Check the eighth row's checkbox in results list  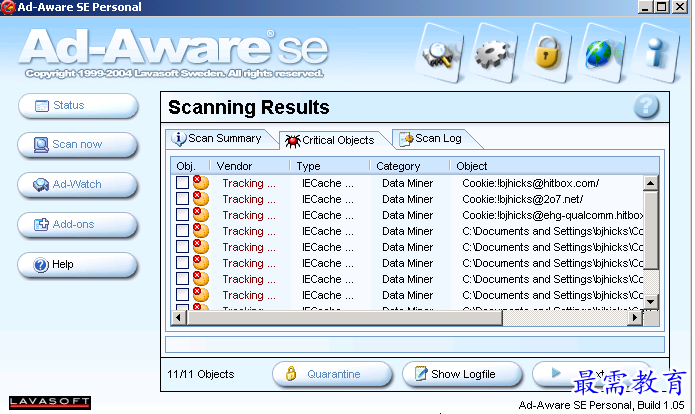point(182,294)
